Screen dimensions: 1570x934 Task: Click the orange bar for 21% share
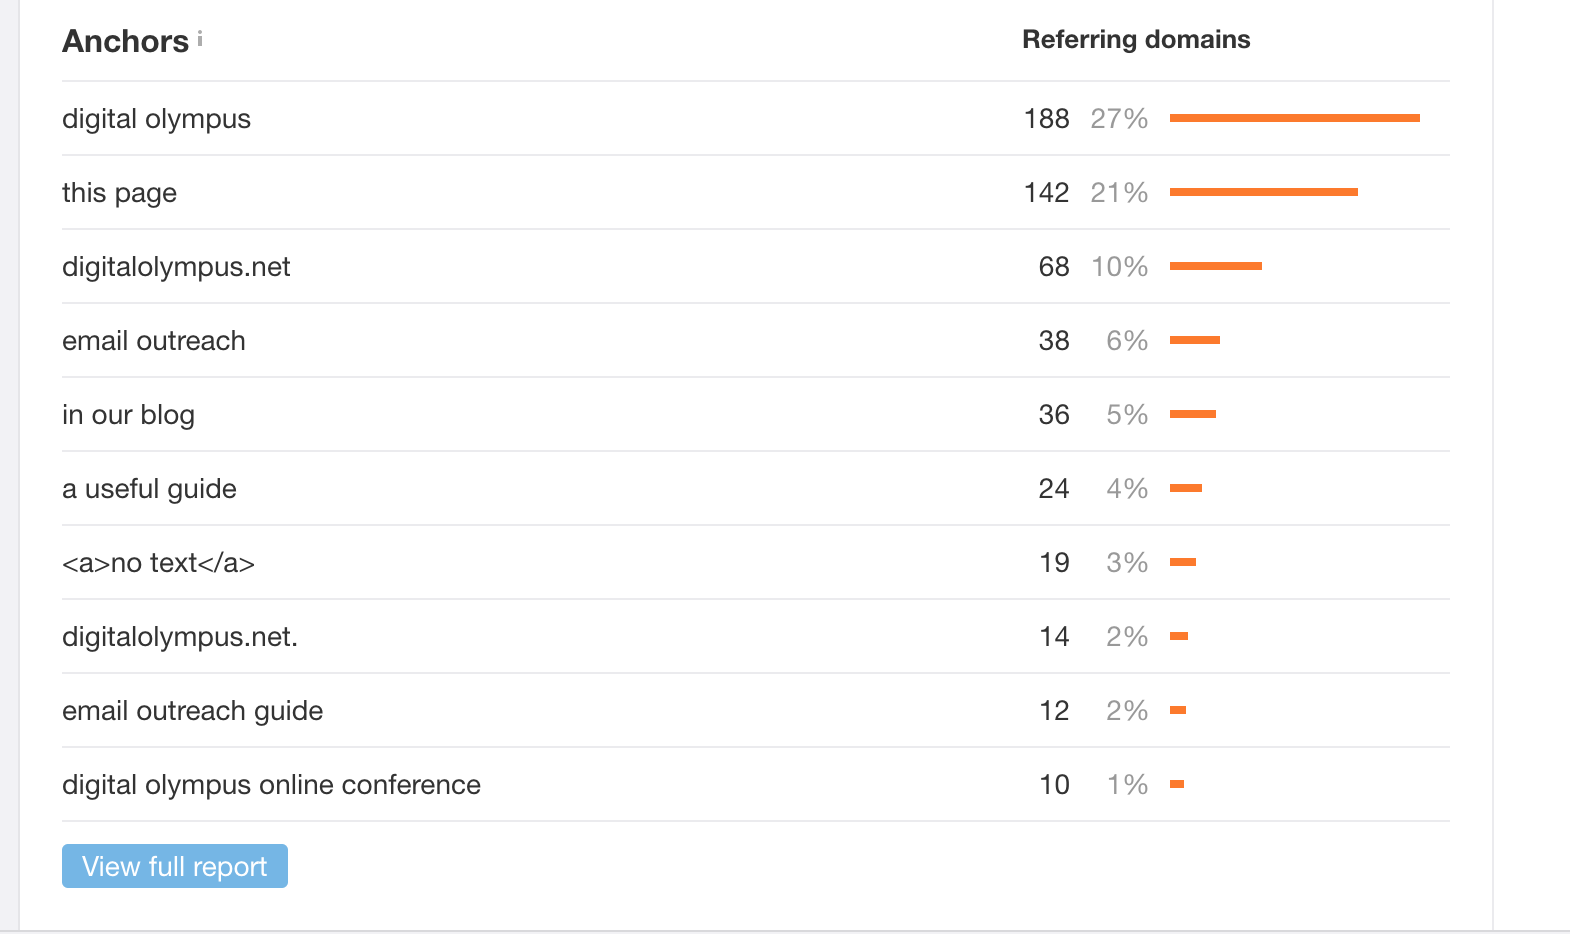coord(1263,192)
